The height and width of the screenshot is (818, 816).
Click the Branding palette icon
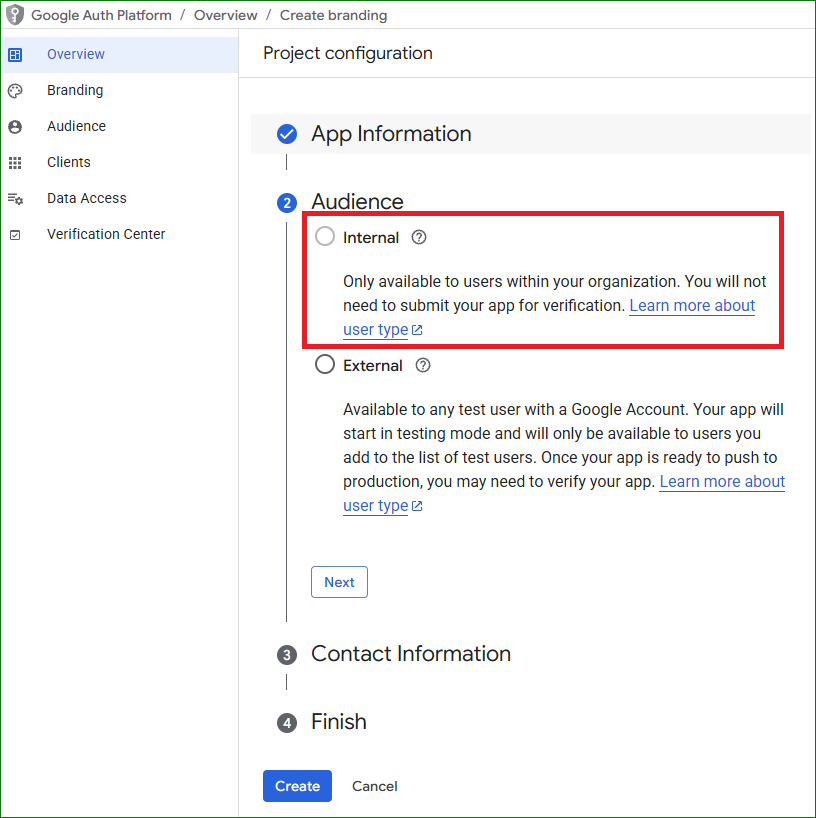tap(15, 91)
